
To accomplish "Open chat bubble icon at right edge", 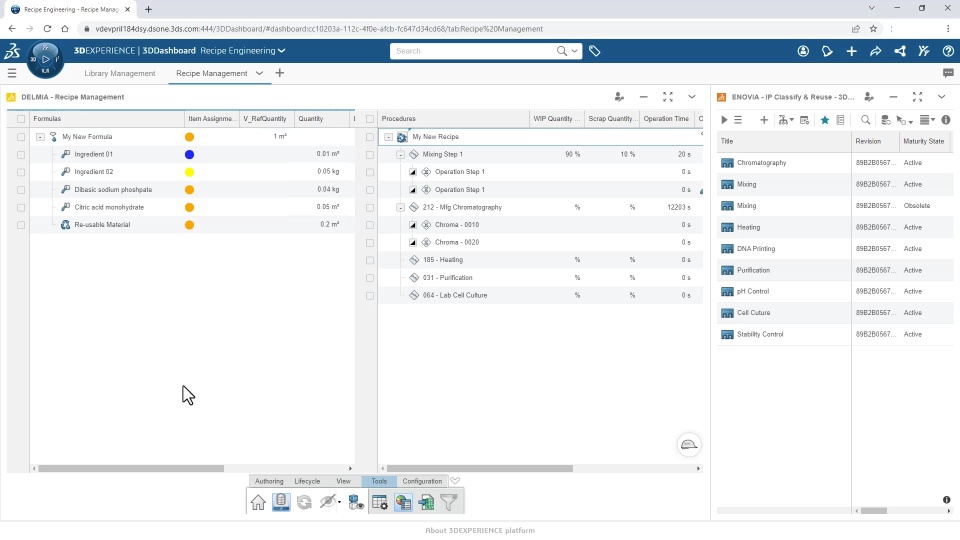I will (948, 73).
